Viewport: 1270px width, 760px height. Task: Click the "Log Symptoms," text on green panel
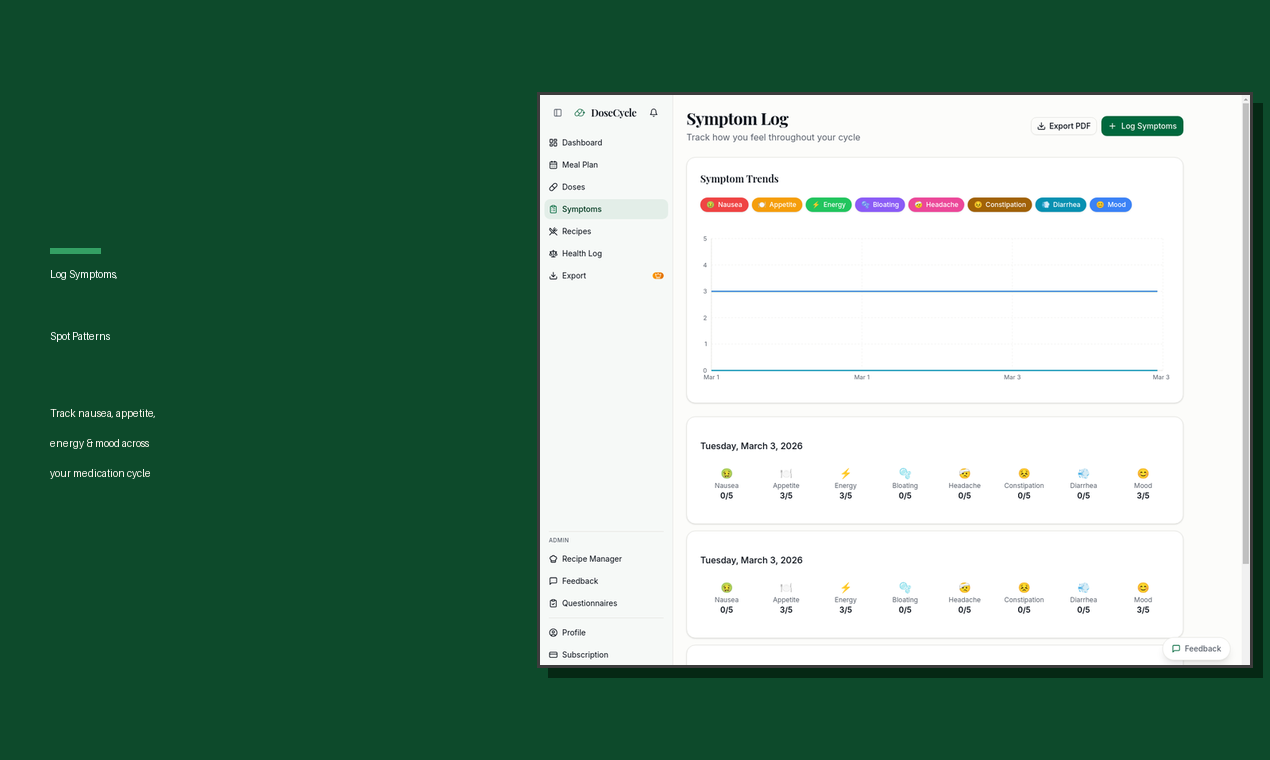pyautogui.click(x=84, y=274)
